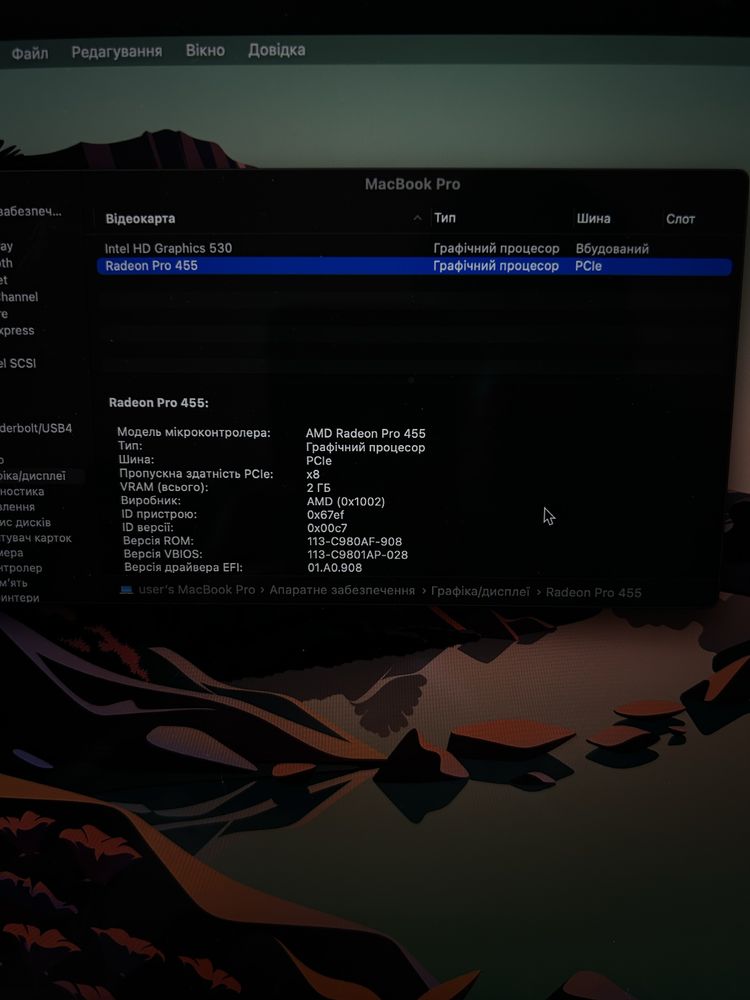Click the laptop icon in path bar

coord(126,589)
